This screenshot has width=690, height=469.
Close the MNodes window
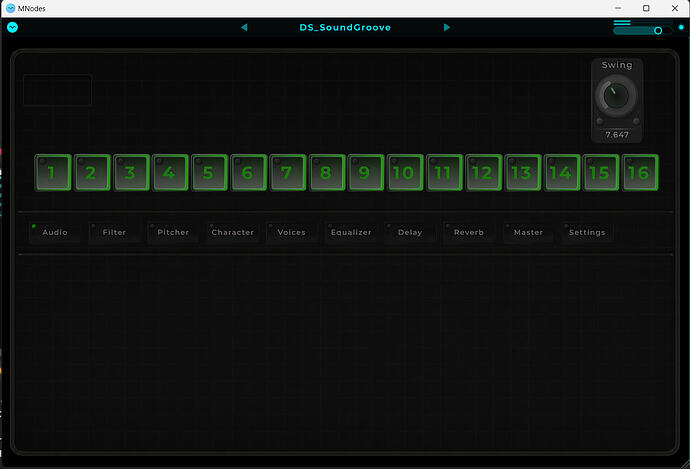675,8
